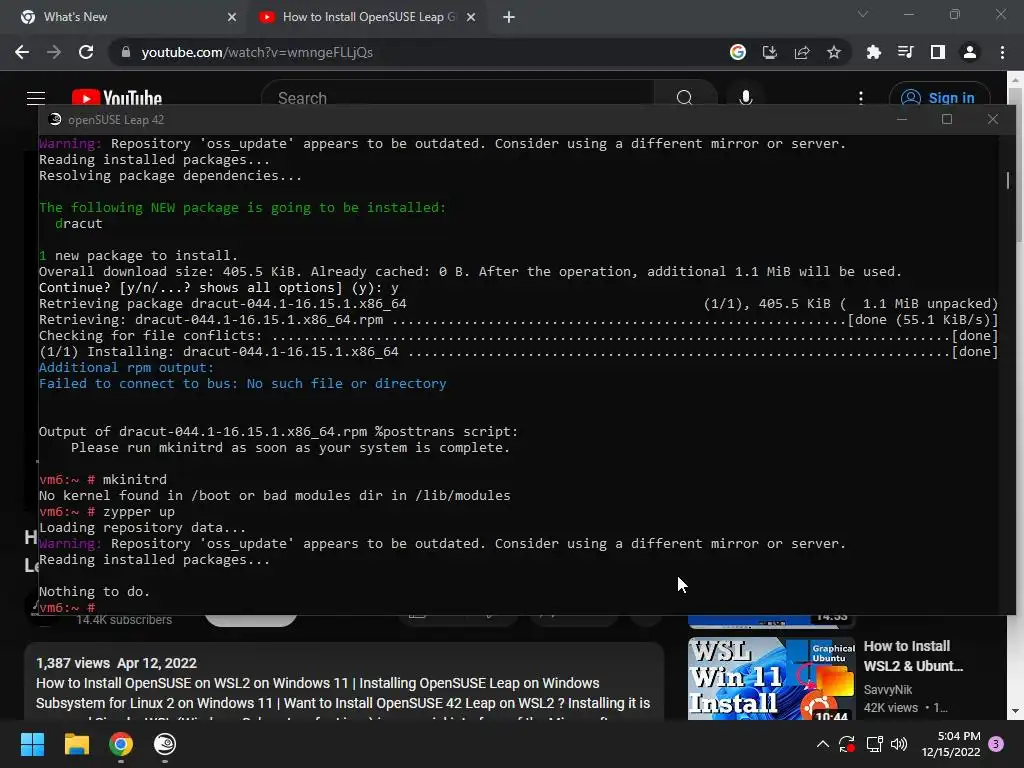Open Chrome from taskbar

pyautogui.click(x=121, y=744)
